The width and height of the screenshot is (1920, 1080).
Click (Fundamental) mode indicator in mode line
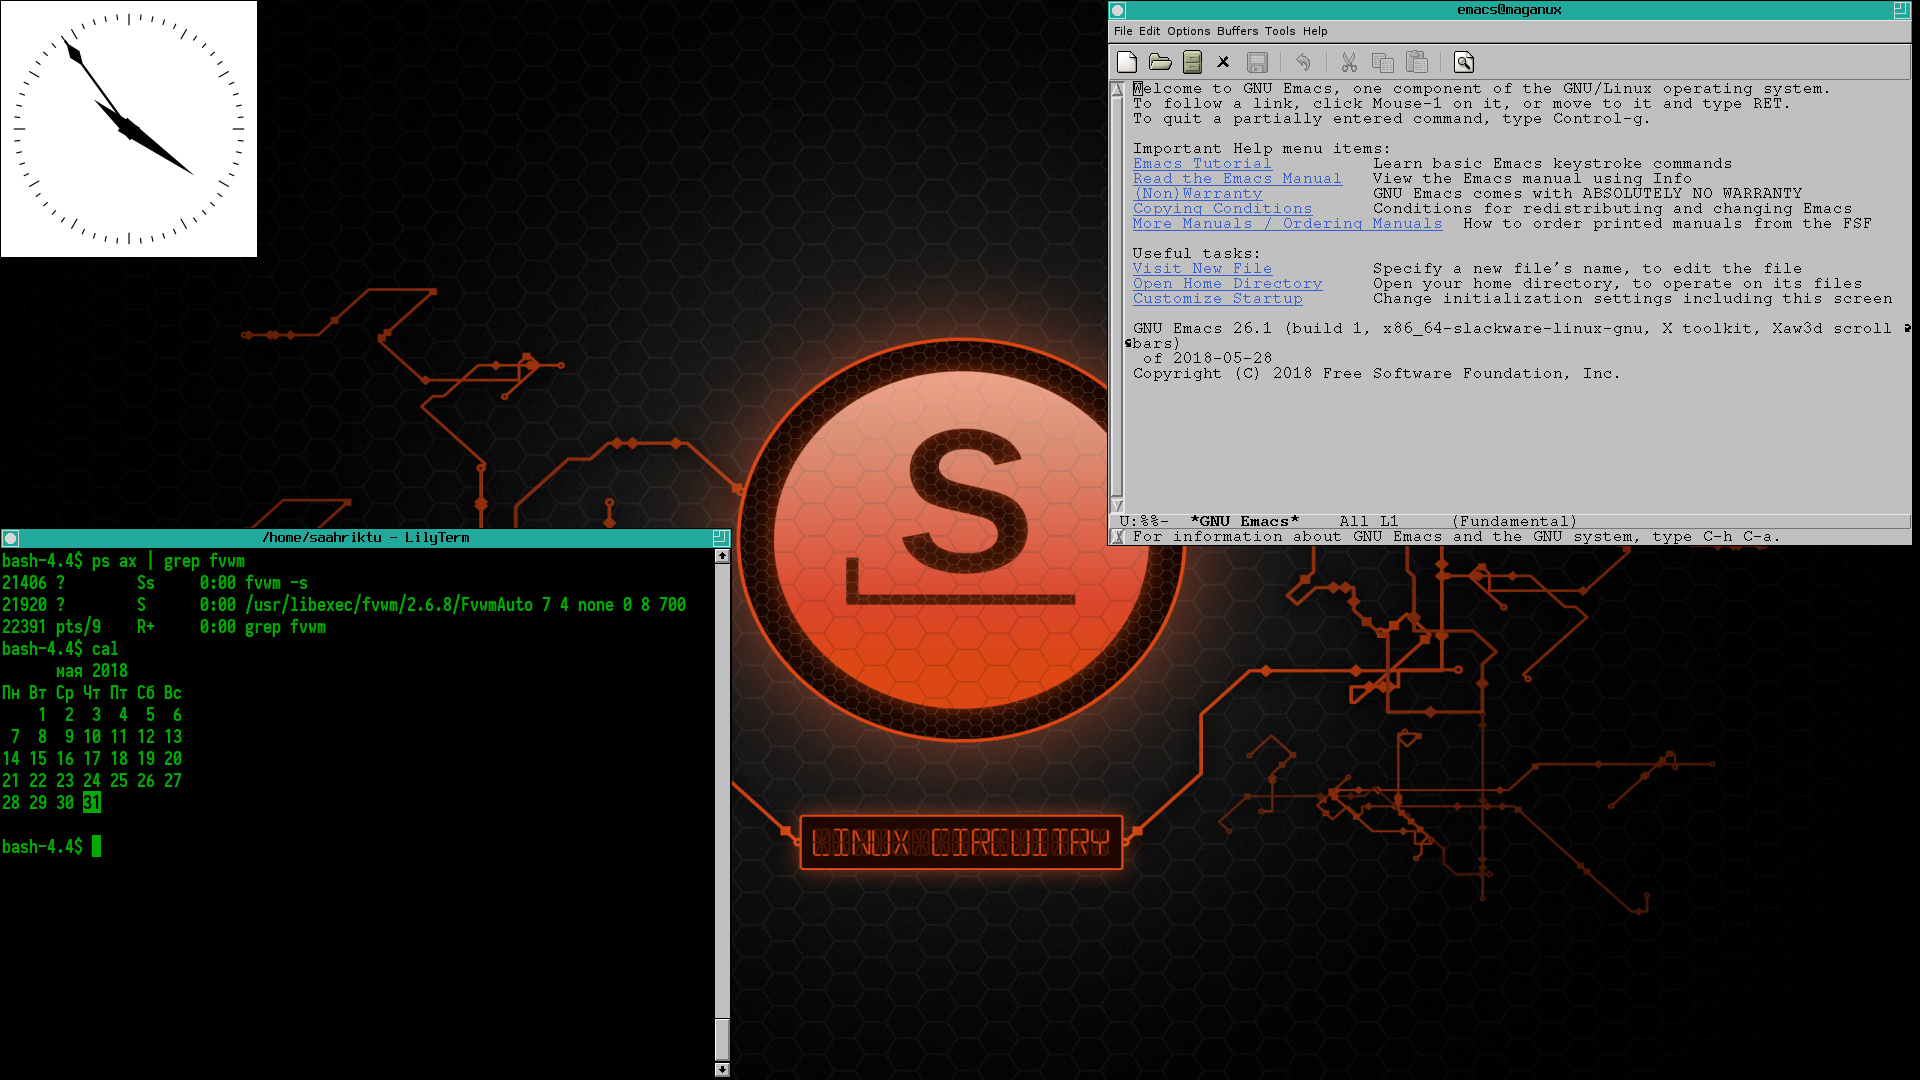1514,522
